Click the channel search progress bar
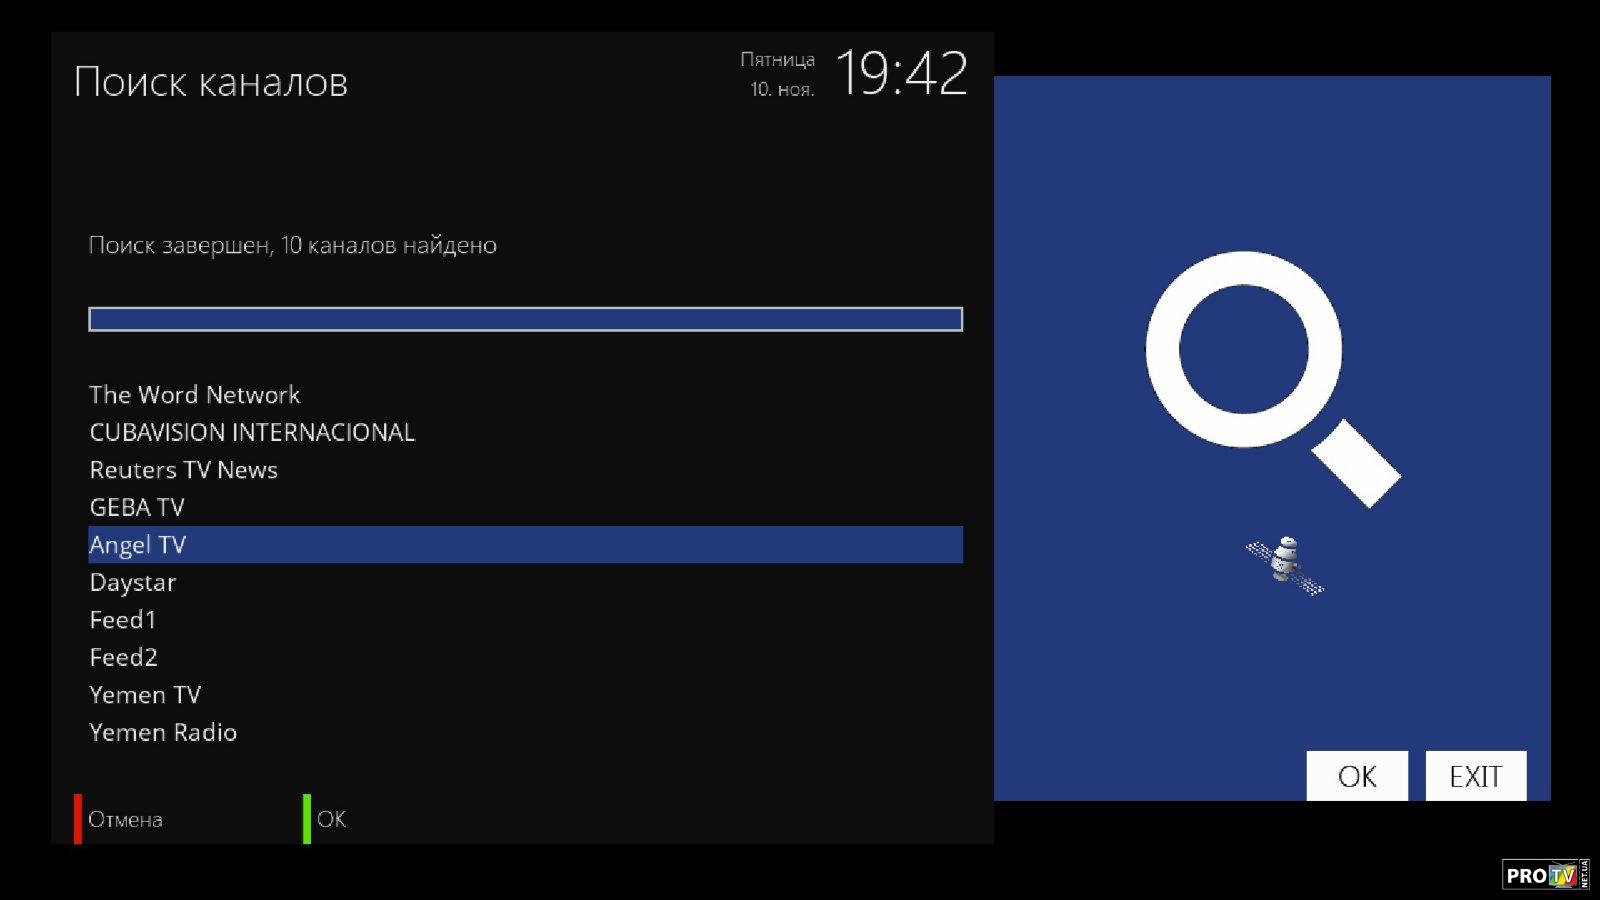The width and height of the screenshot is (1600, 900). point(525,319)
